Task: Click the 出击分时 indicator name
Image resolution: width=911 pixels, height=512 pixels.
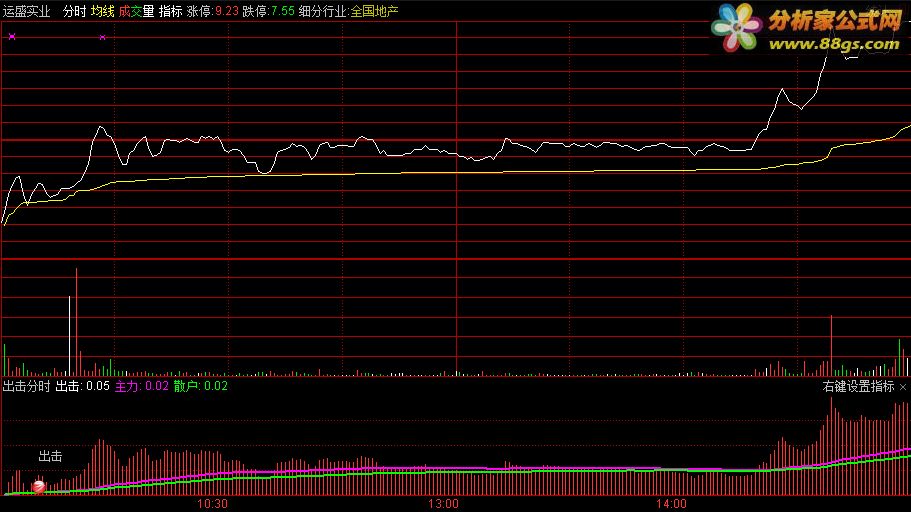Action: click(x=27, y=386)
